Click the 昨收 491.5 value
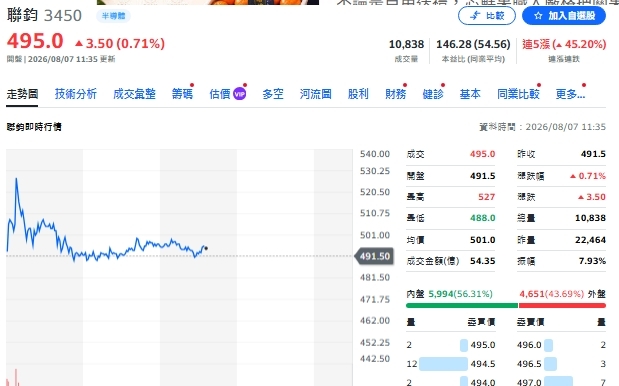 [593, 154]
